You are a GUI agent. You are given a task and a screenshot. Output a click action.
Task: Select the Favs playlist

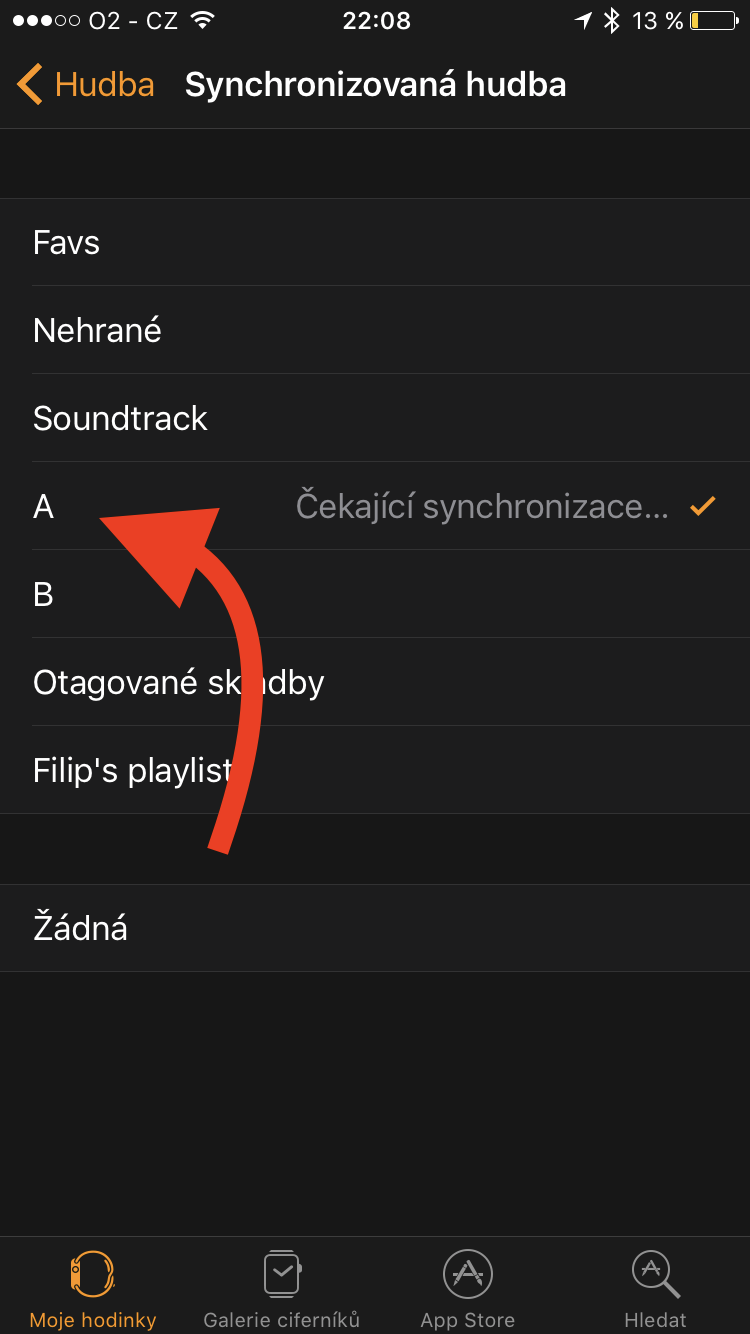tap(67, 243)
